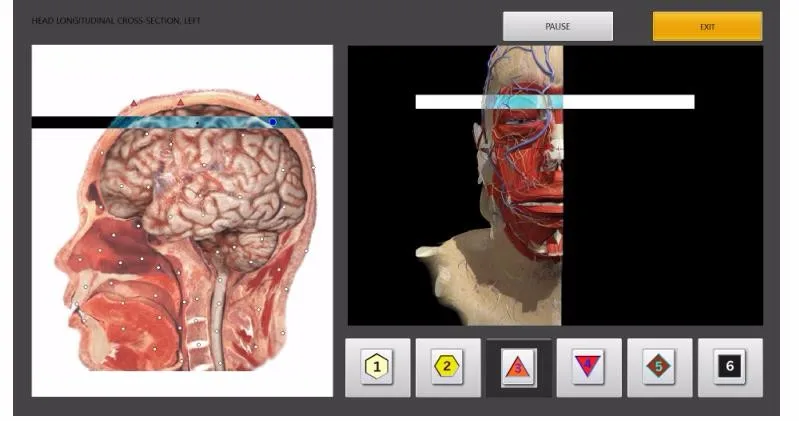Click the orange EXIT button

click(x=707, y=27)
